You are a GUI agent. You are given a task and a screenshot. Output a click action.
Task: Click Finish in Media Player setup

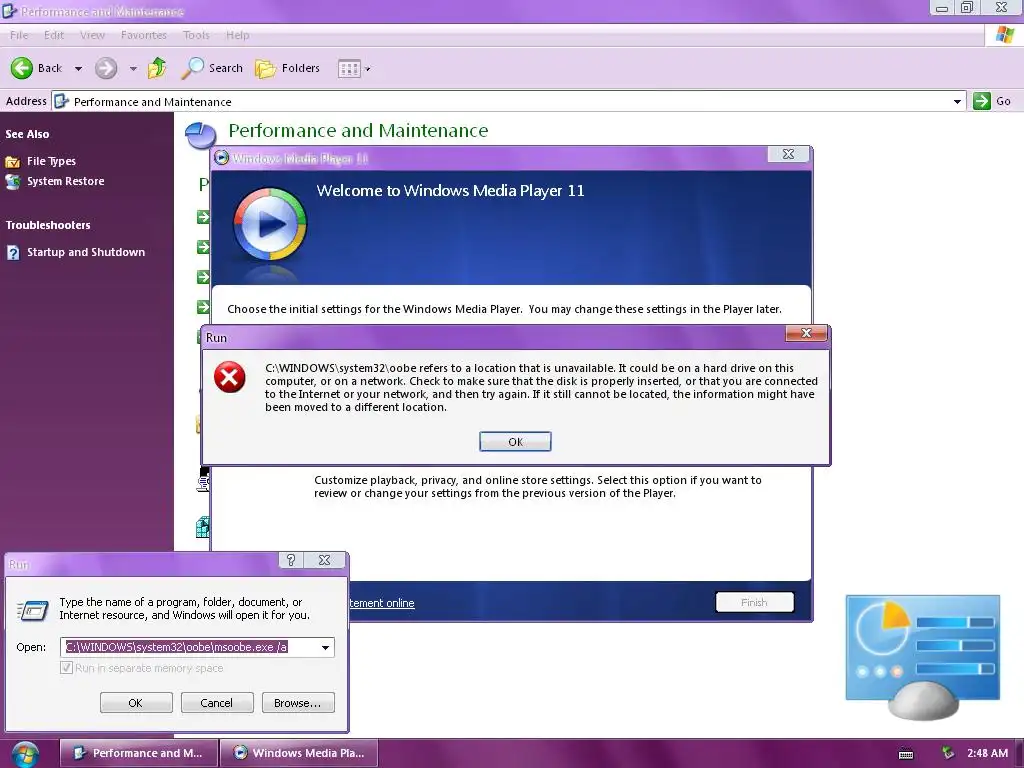click(754, 602)
